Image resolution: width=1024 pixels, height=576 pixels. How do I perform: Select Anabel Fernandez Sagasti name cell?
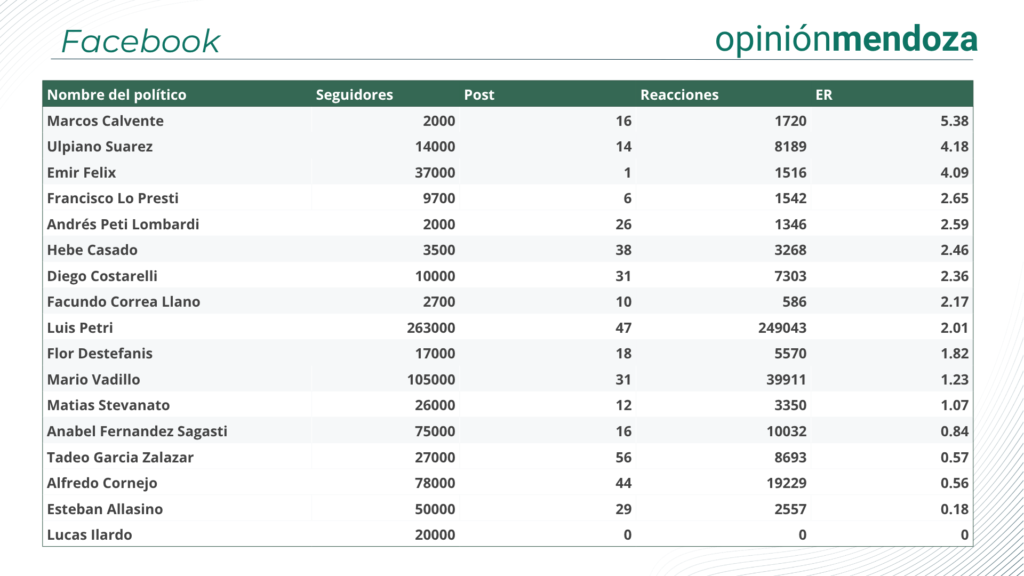(x=137, y=431)
